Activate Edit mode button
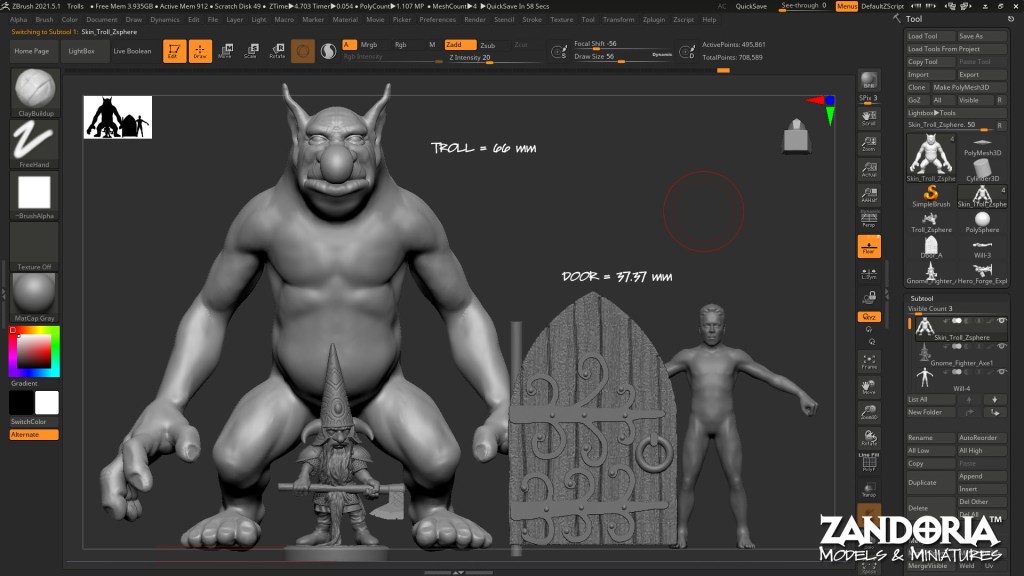 point(173,51)
